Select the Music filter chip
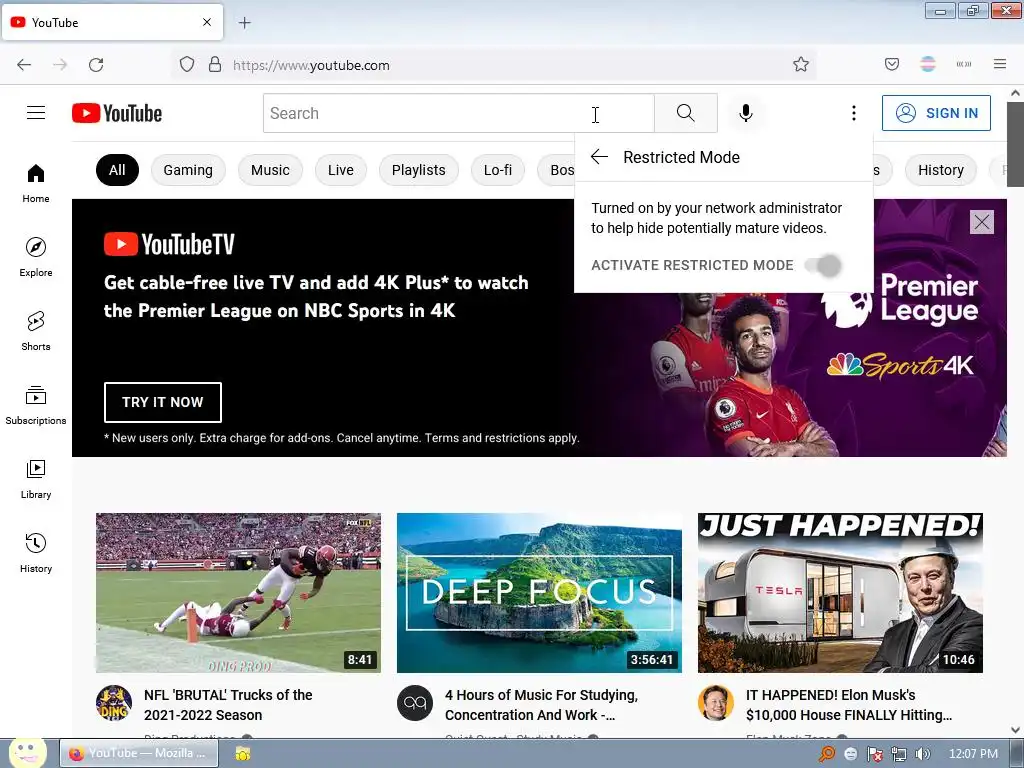 click(x=270, y=170)
